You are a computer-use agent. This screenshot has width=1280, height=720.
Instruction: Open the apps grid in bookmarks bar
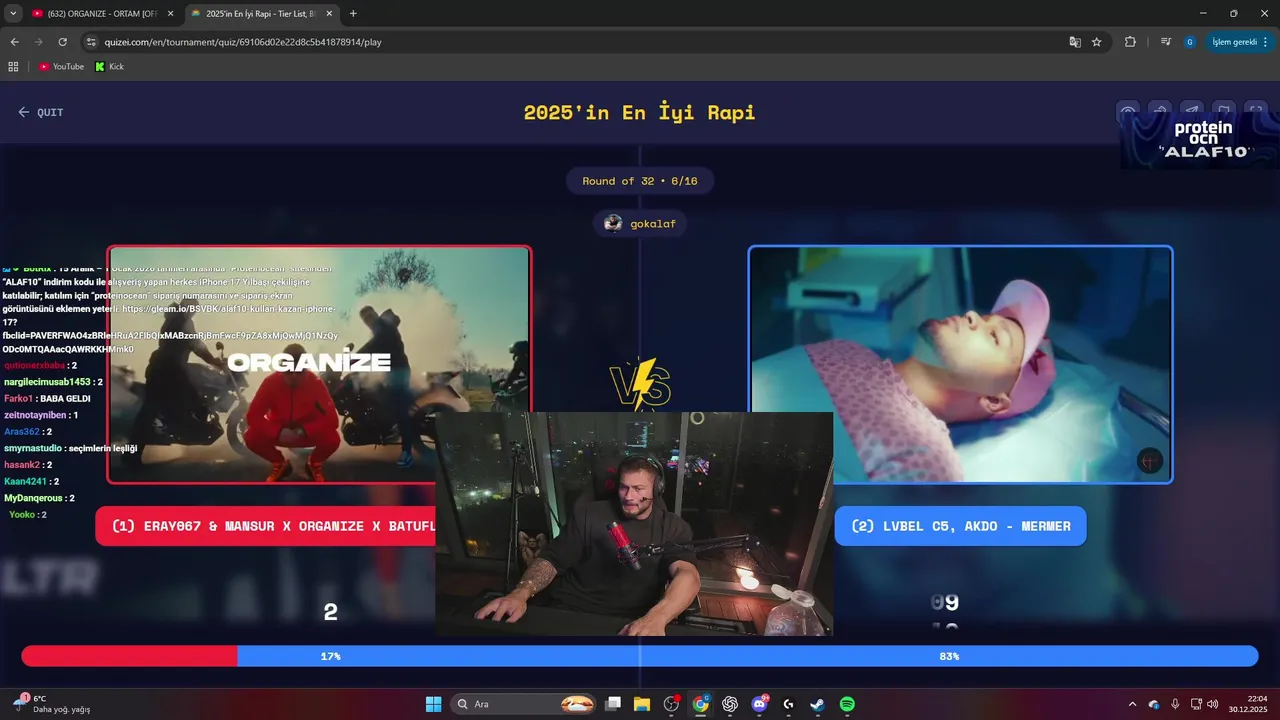coord(13,66)
